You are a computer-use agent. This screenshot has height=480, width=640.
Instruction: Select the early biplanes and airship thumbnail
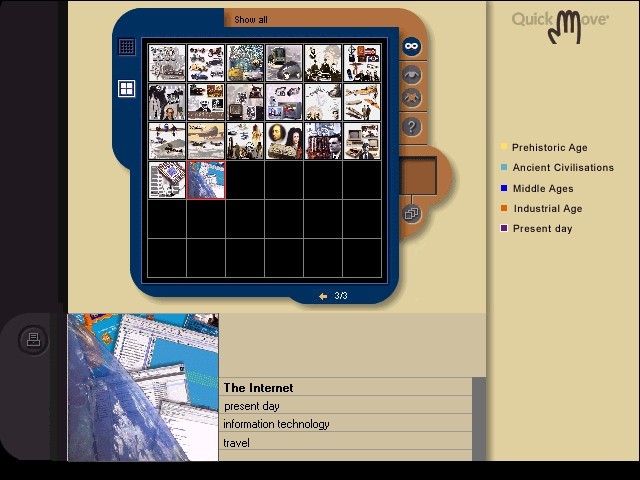tap(362, 102)
